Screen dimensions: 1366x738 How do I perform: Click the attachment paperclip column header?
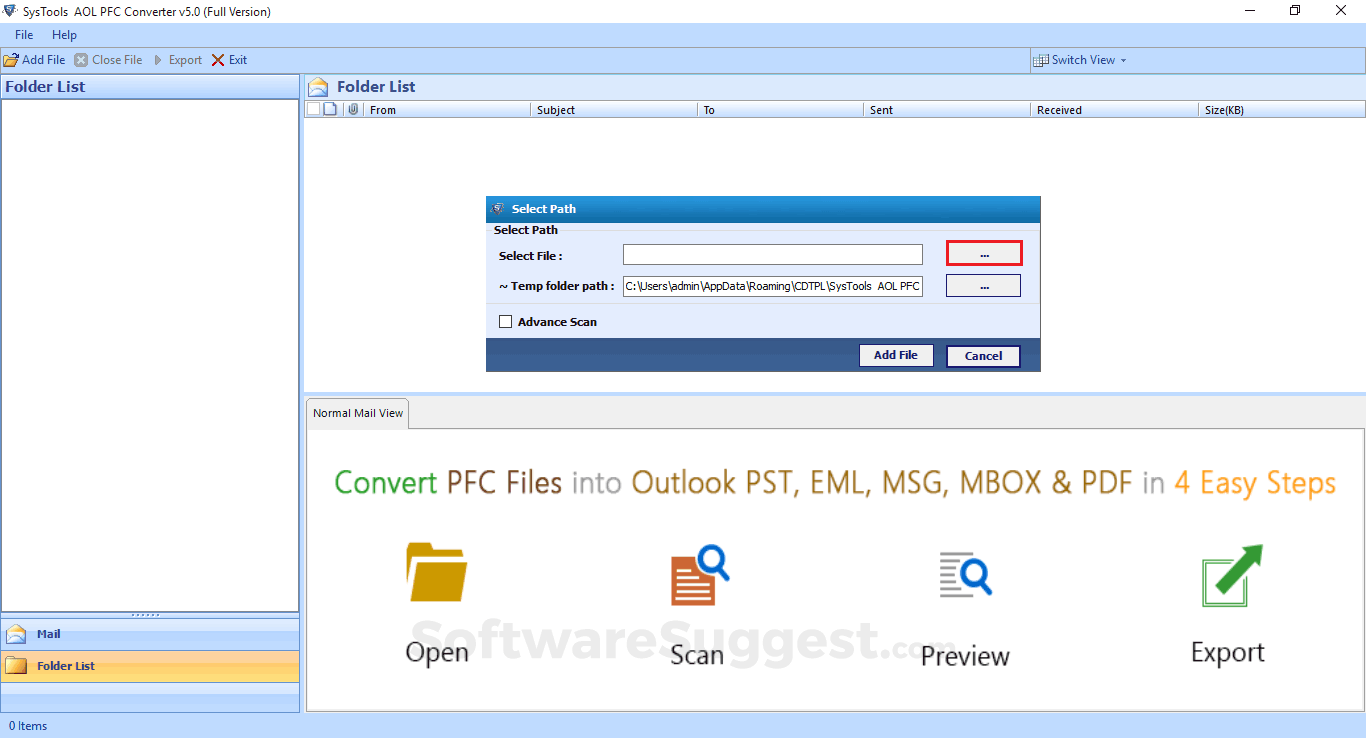click(353, 109)
